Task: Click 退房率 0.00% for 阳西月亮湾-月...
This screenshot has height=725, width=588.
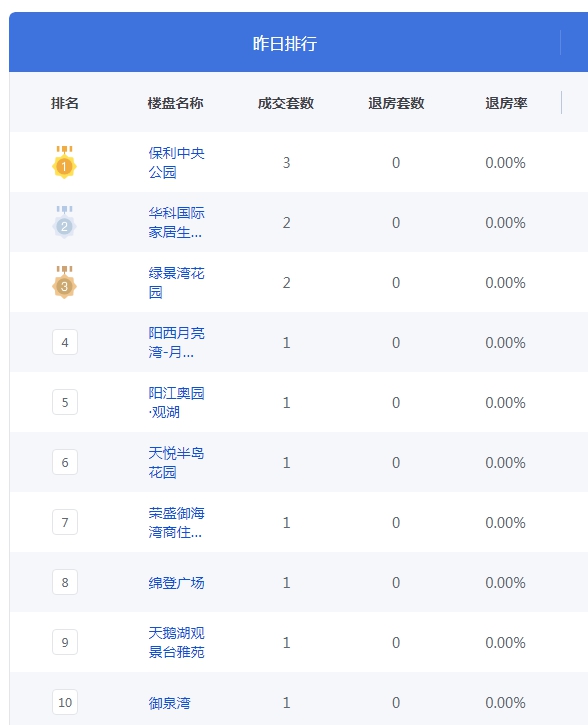Action: (x=505, y=343)
